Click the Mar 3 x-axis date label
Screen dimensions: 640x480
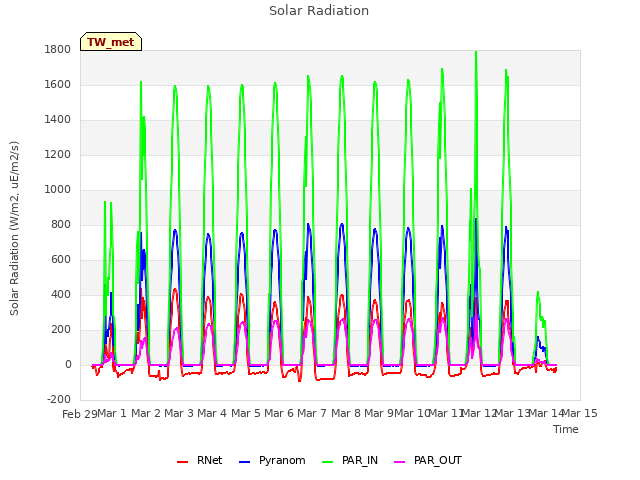click(179, 413)
